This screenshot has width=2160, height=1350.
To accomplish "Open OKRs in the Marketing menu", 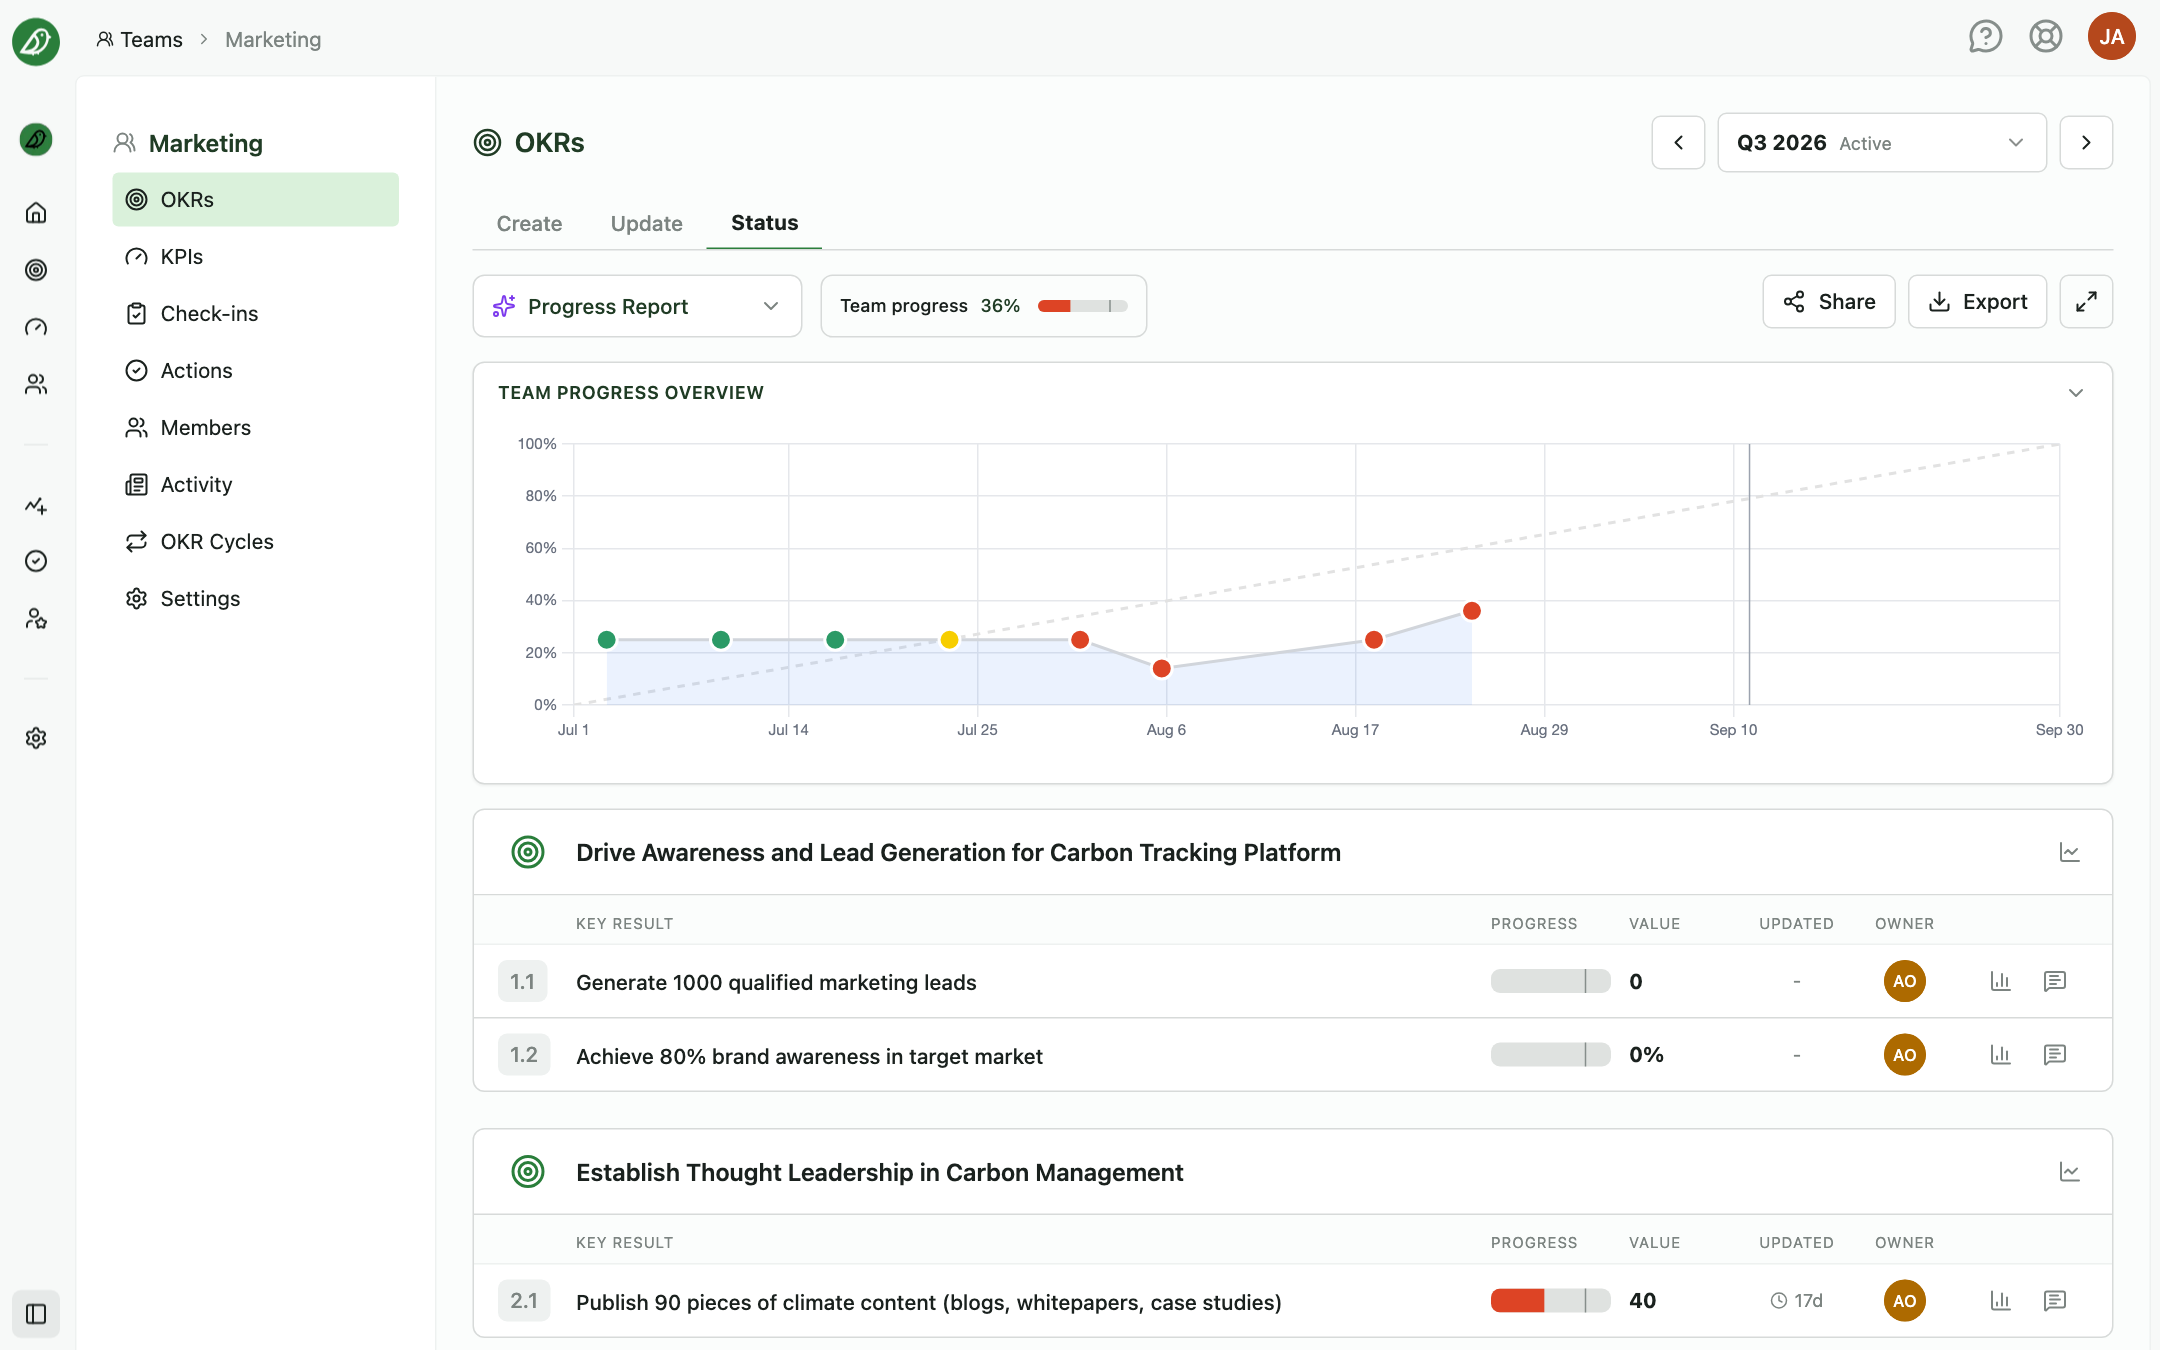I will point(255,200).
